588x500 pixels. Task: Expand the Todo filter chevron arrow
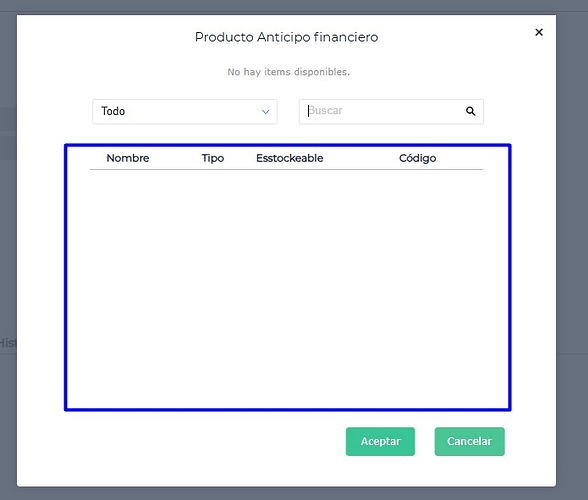266,112
